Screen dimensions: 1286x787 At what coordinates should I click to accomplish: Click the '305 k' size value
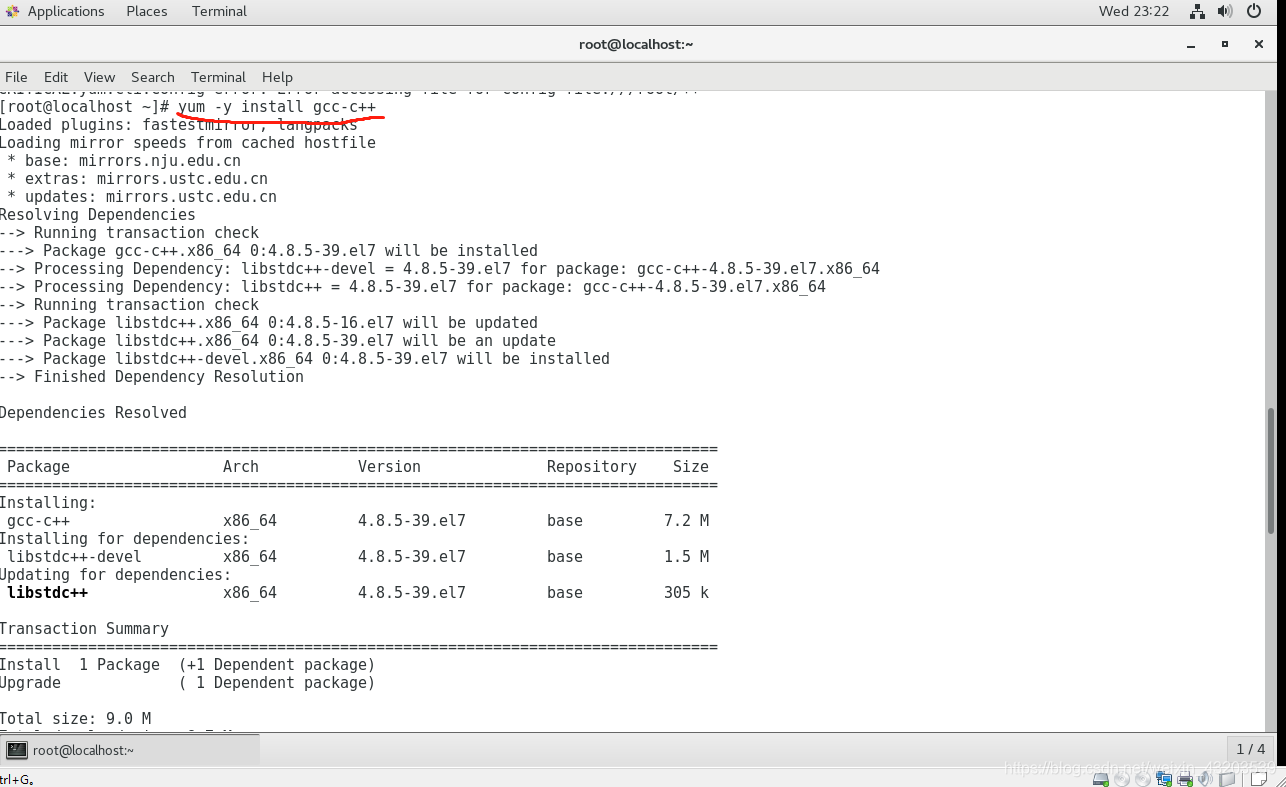[x=686, y=592]
